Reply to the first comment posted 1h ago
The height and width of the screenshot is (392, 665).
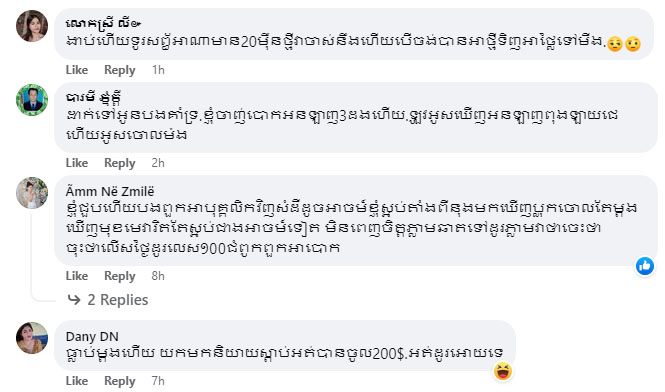pyautogui.click(x=120, y=70)
